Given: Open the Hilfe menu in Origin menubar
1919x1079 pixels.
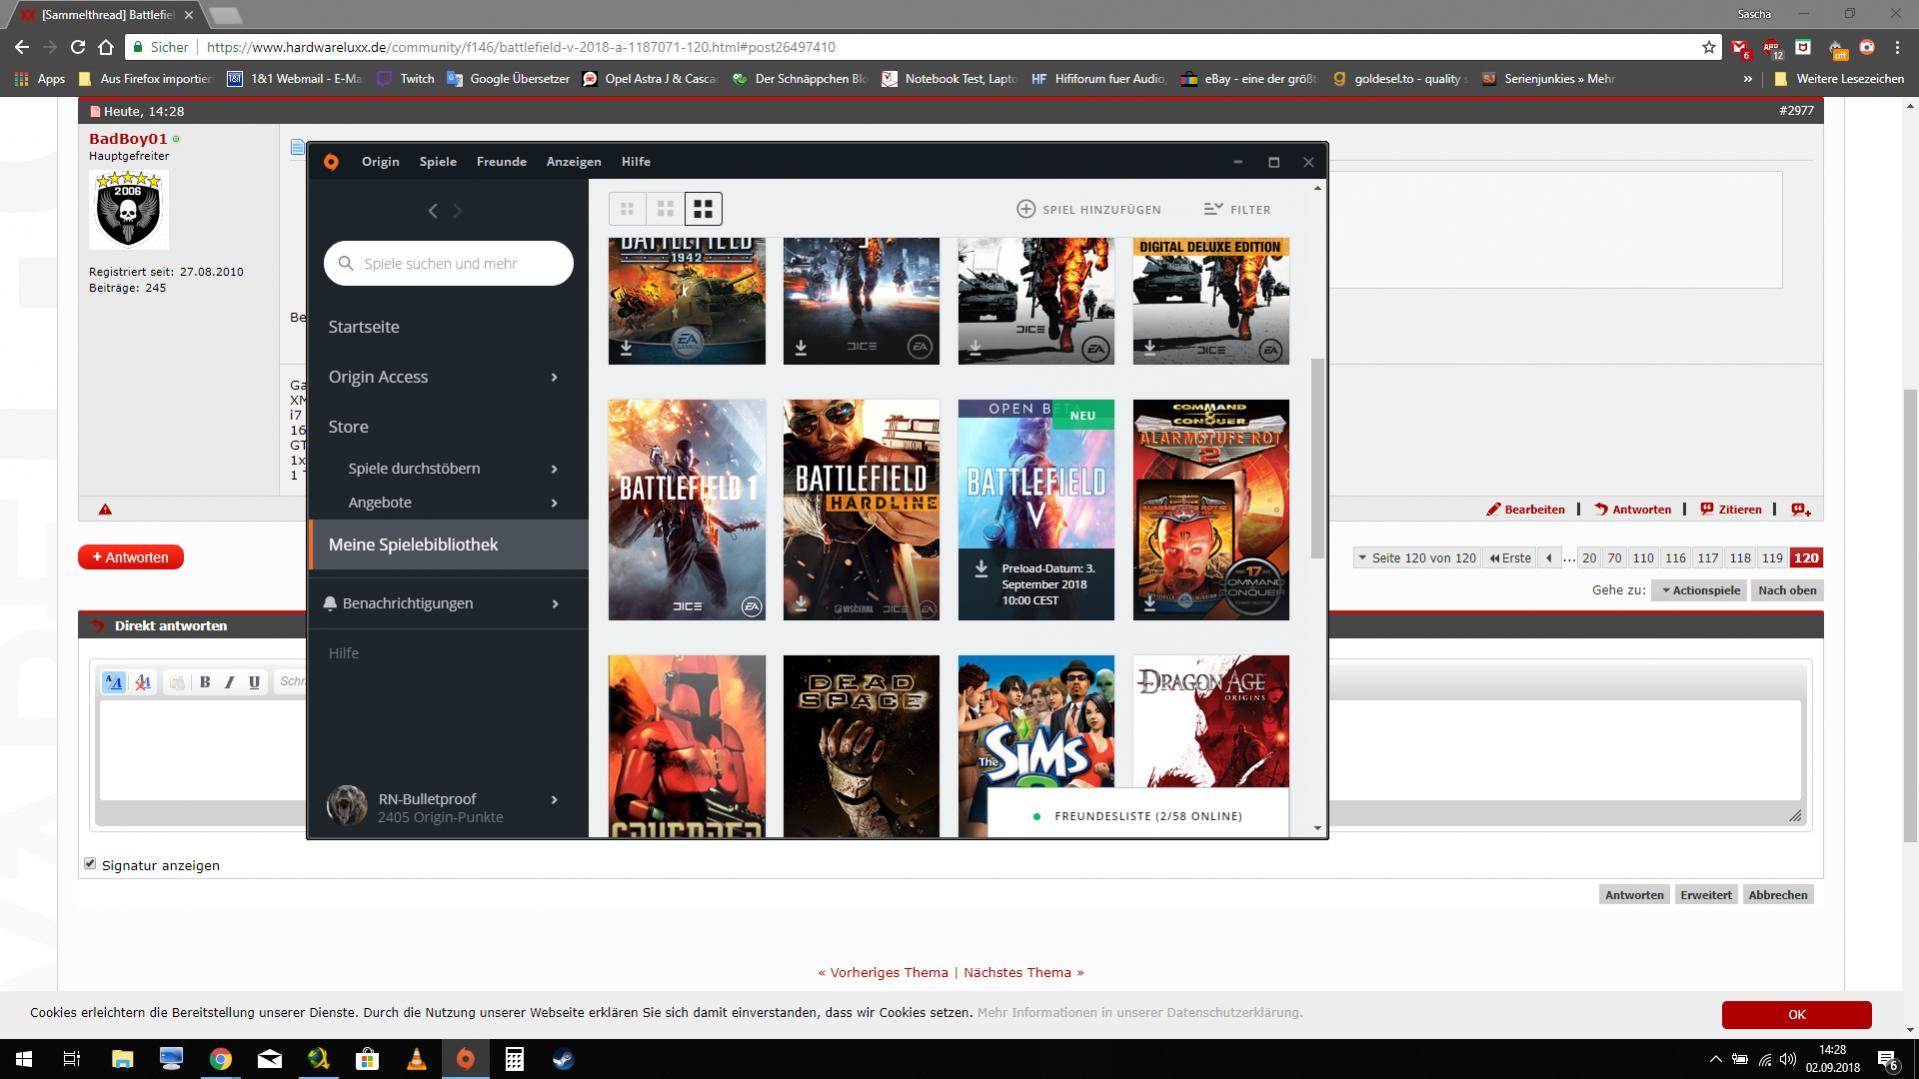Looking at the screenshot, I should (636, 161).
